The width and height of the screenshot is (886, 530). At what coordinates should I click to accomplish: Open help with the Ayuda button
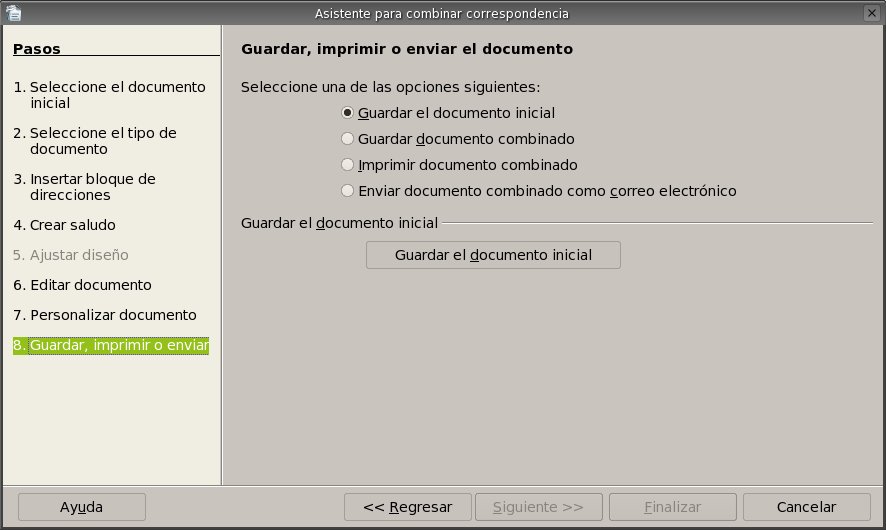(81, 507)
